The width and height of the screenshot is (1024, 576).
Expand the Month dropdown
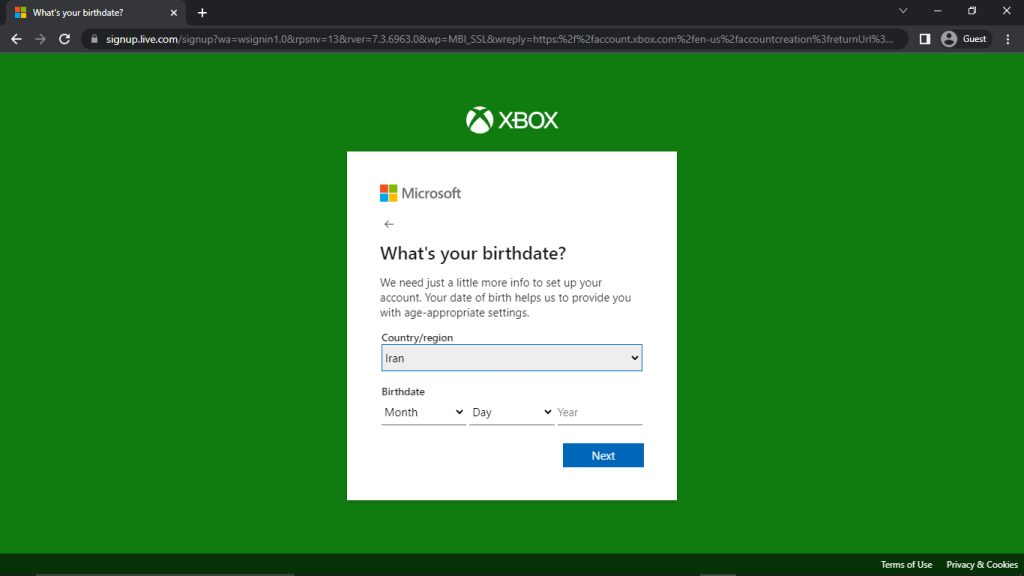click(x=423, y=412)
